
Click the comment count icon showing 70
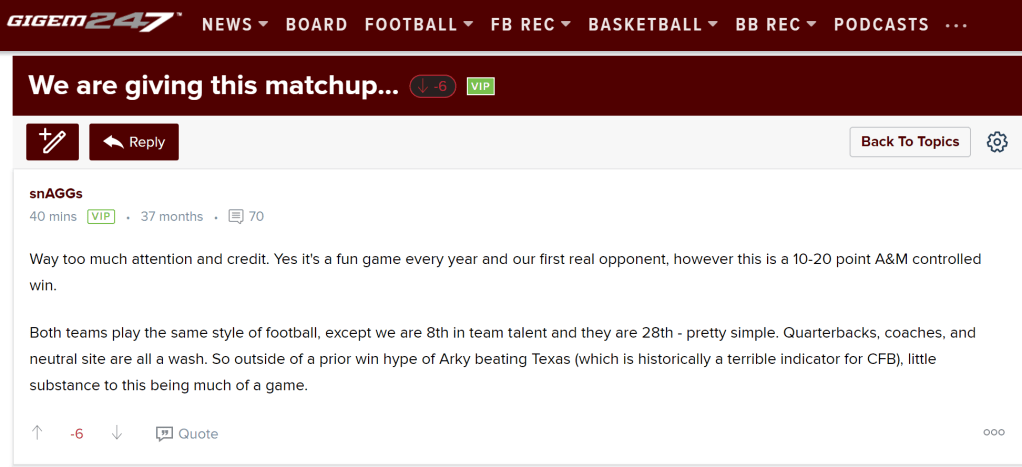pos(236,216)
